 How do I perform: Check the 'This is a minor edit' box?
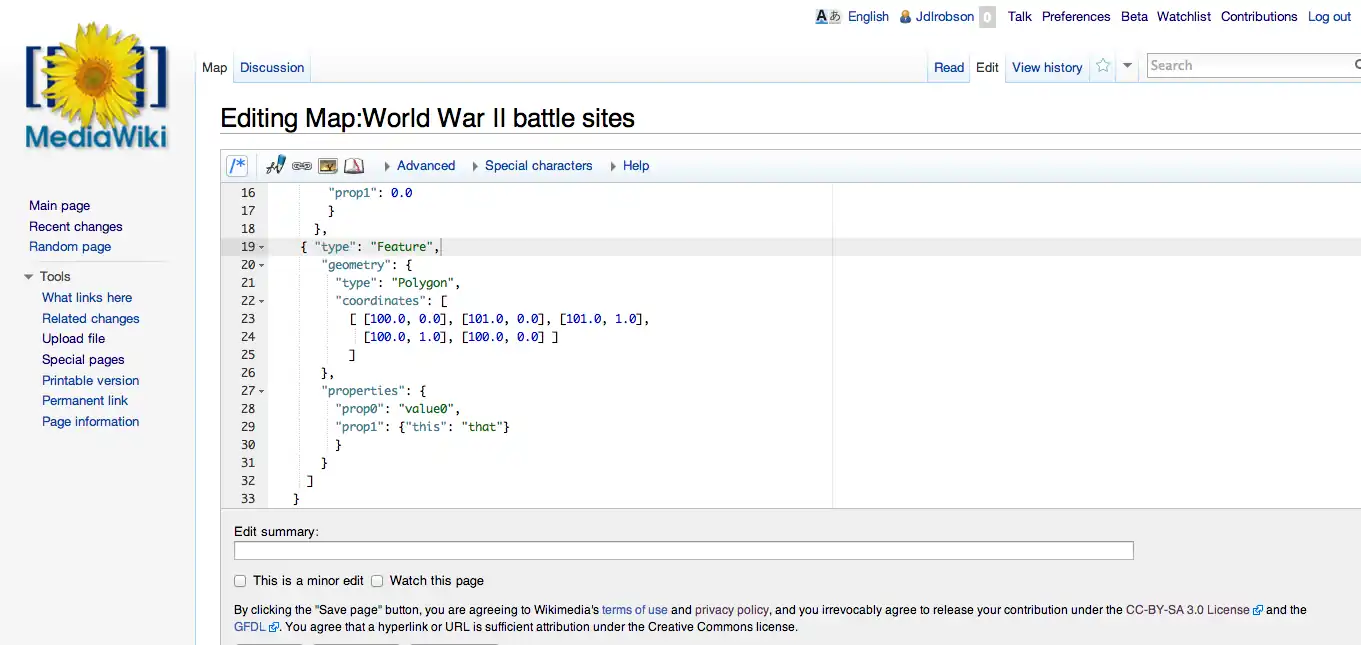240,581
